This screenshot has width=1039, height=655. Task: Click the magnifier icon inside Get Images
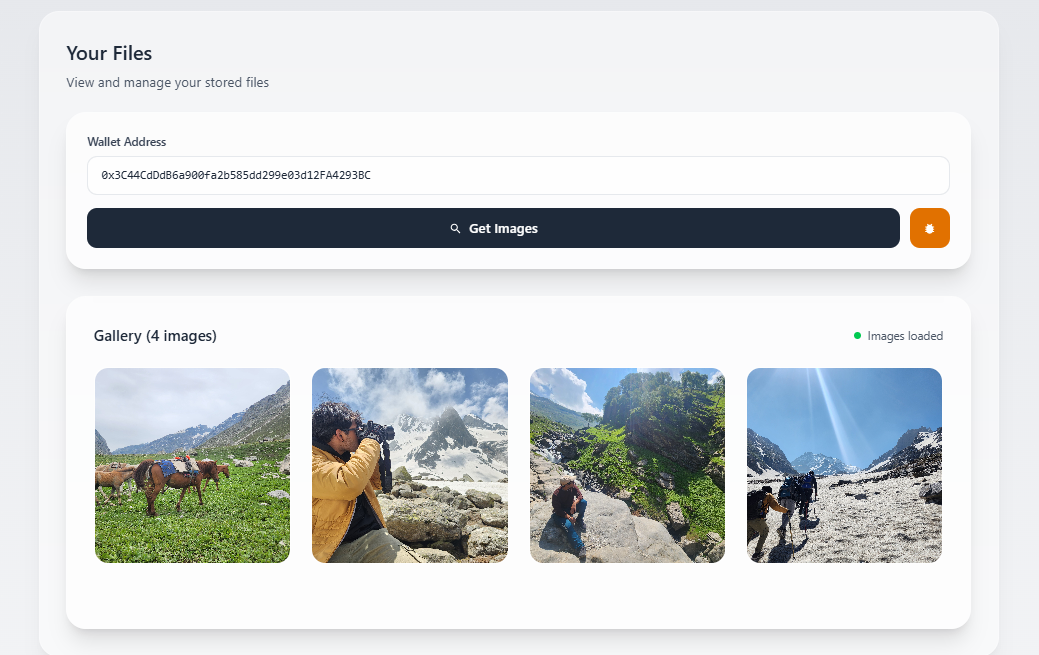[x=455, y=229]
